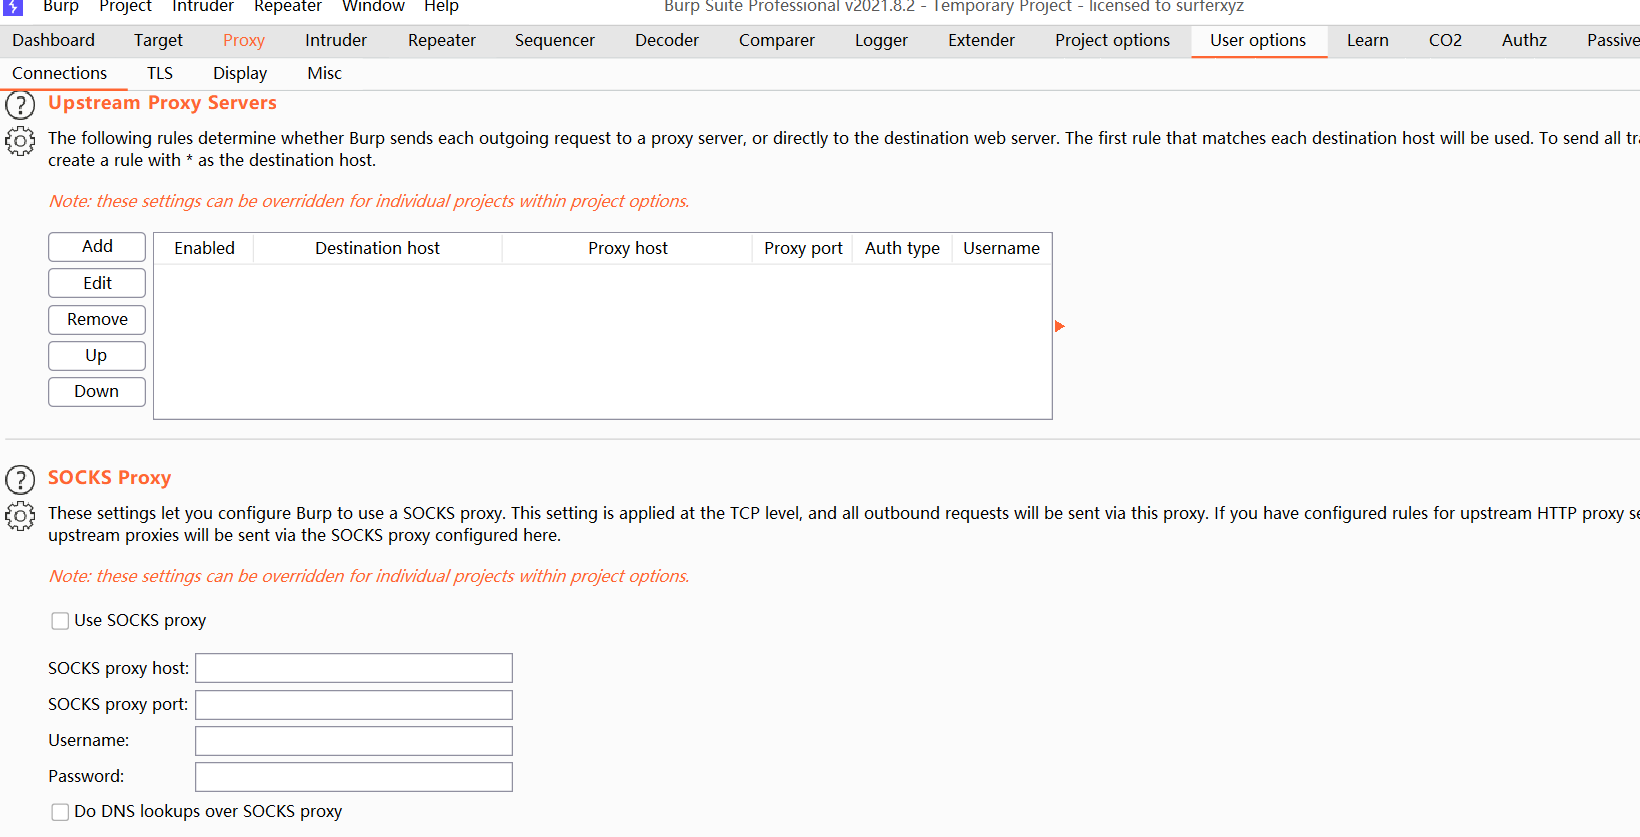Click the Up button

point(97,356)
